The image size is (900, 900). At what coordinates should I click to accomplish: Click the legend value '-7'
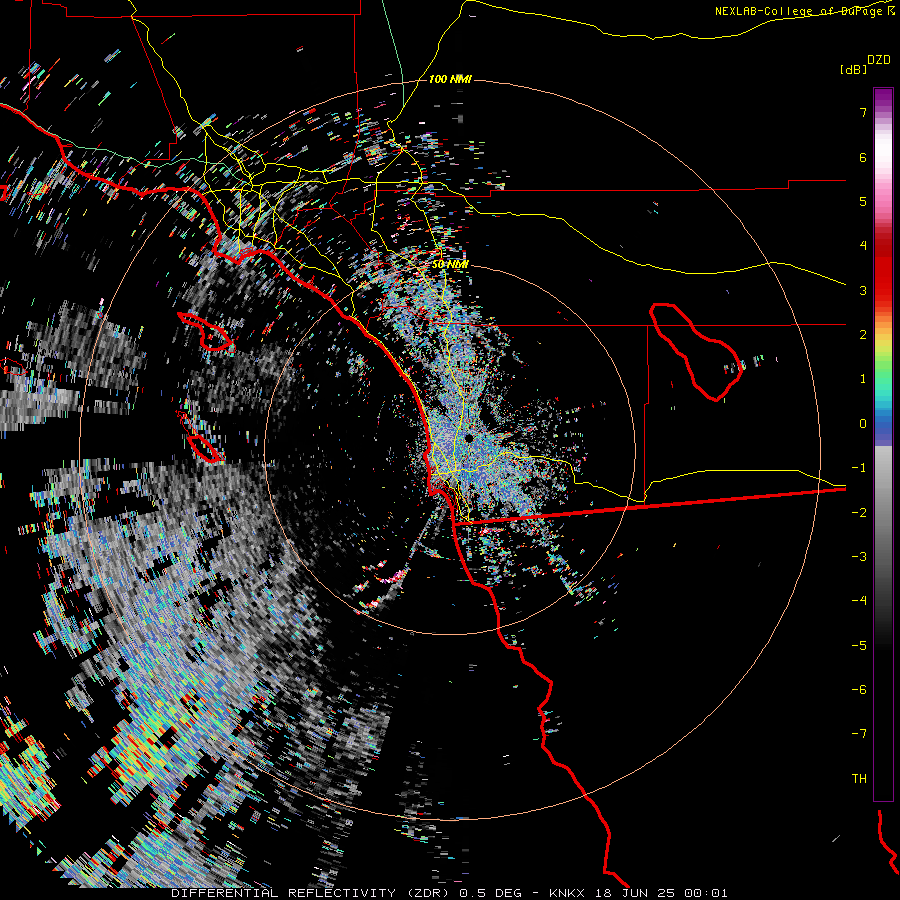pyautogui.click(x=859, y=734)
